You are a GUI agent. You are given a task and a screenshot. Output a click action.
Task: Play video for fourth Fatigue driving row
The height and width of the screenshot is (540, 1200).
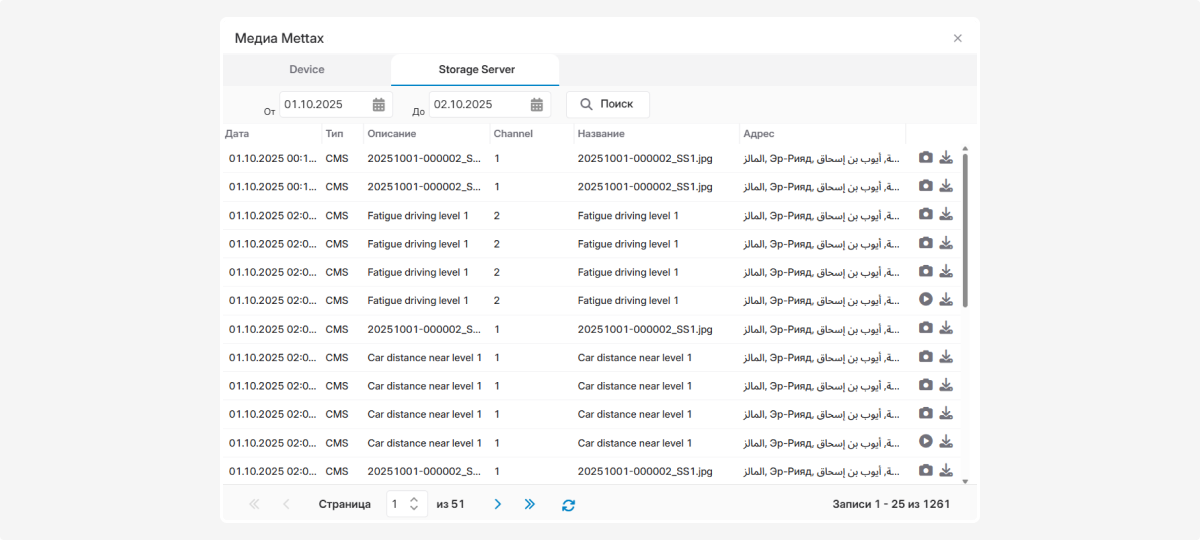click(926, 299)
